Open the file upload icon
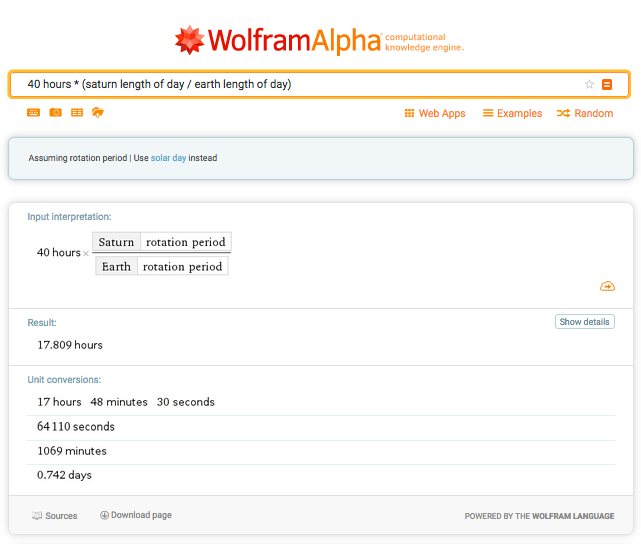The width and height of the screenshot is (641, 544). [x=98, y=112]
